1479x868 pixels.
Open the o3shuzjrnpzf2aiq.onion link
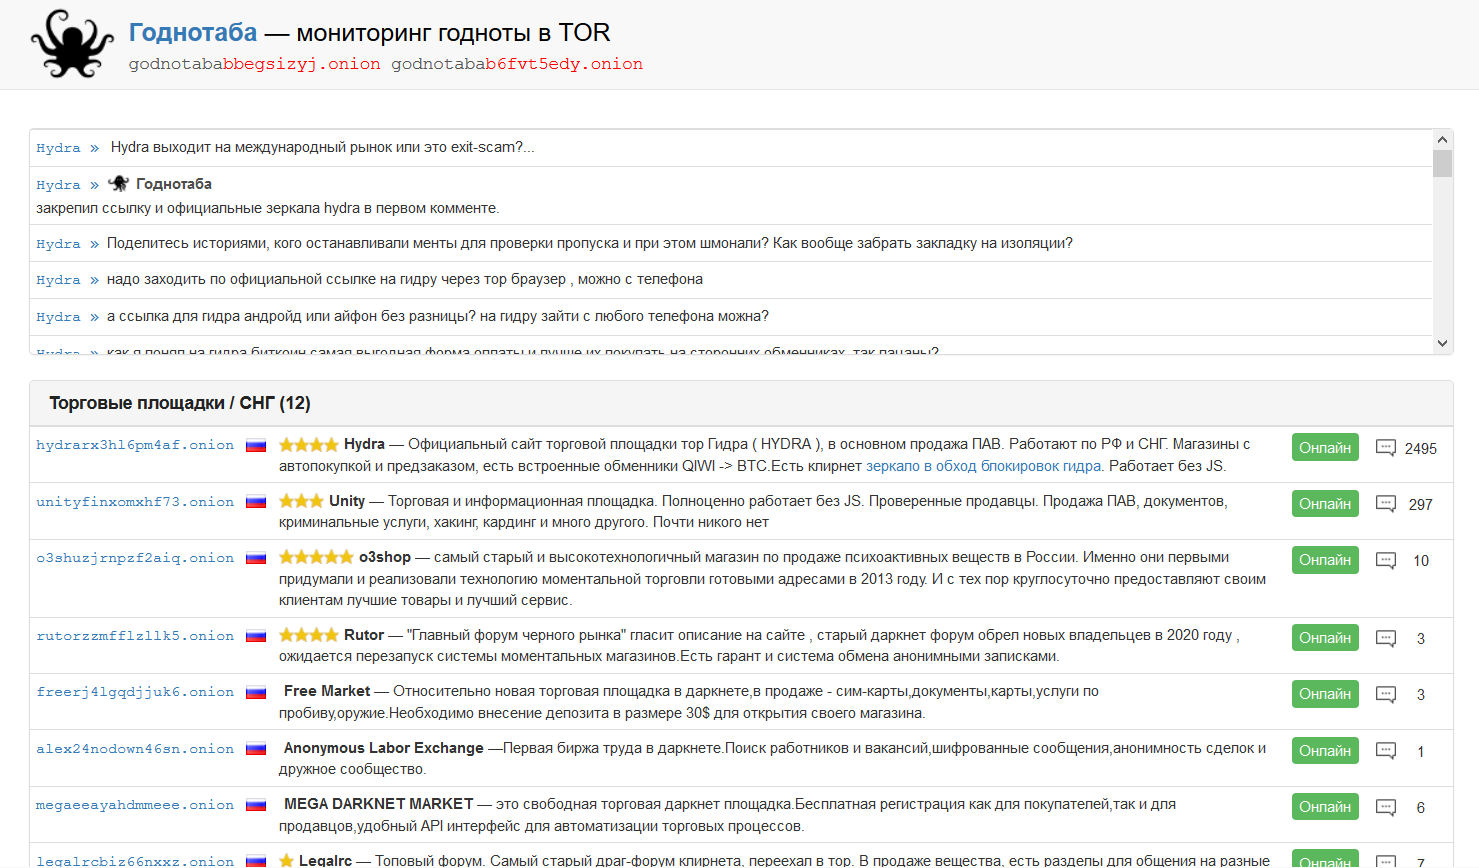pyautogui.click(x=135, y=558)
